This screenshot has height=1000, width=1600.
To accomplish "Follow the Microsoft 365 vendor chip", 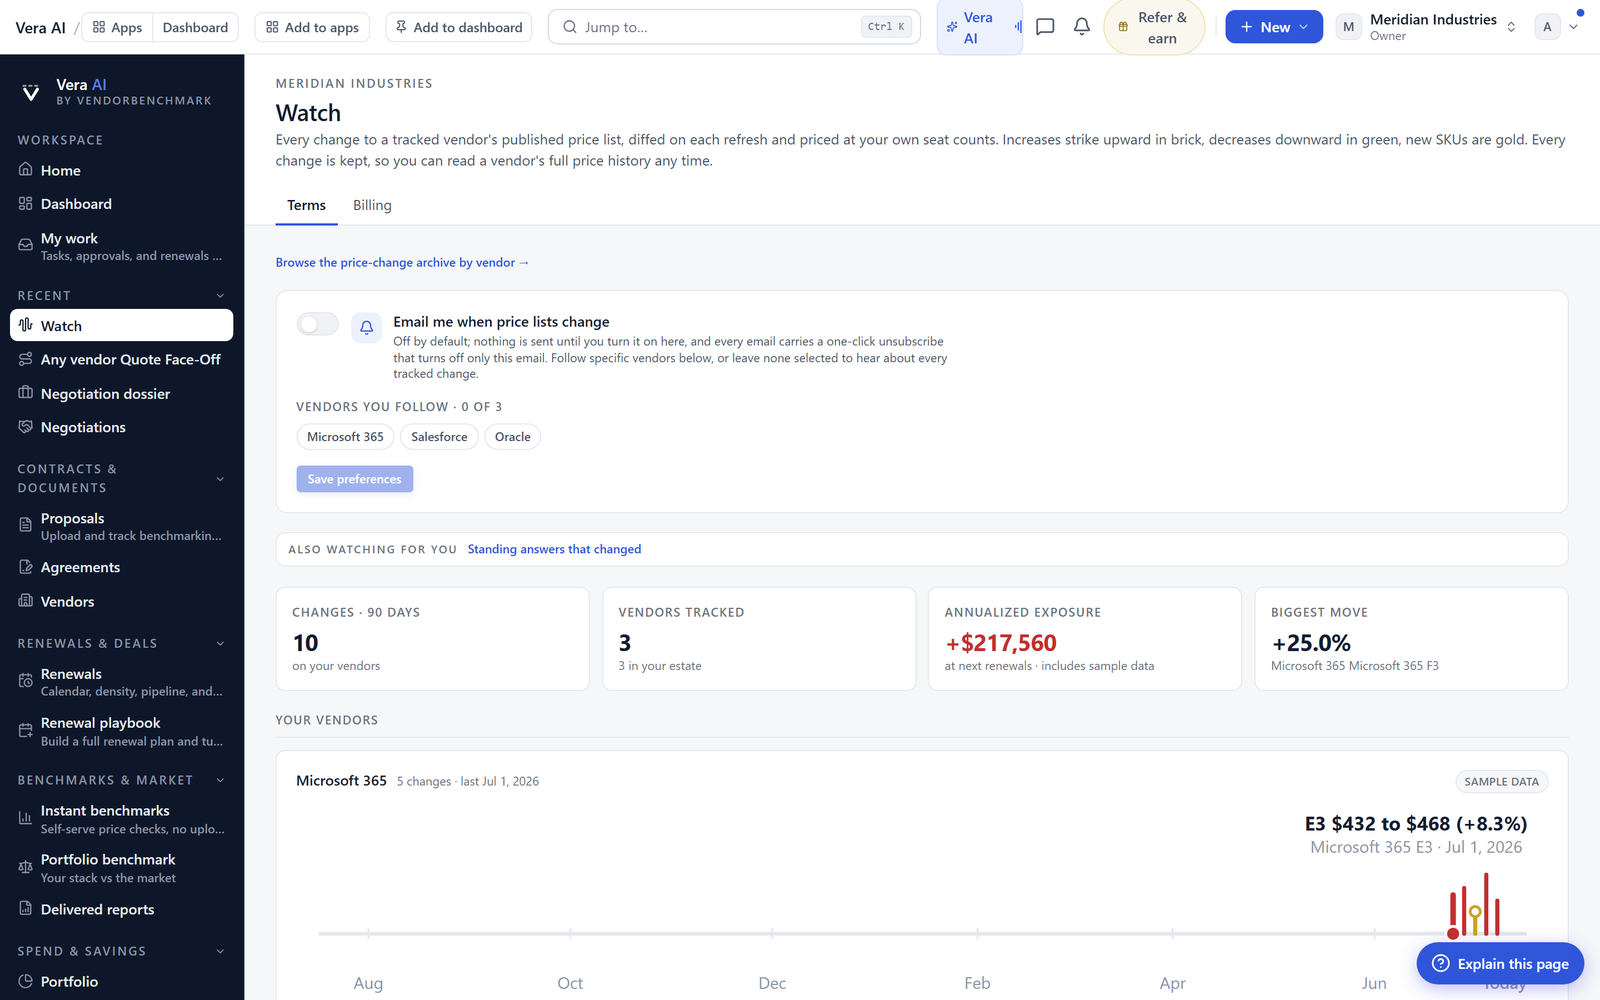I will [345, 437].
